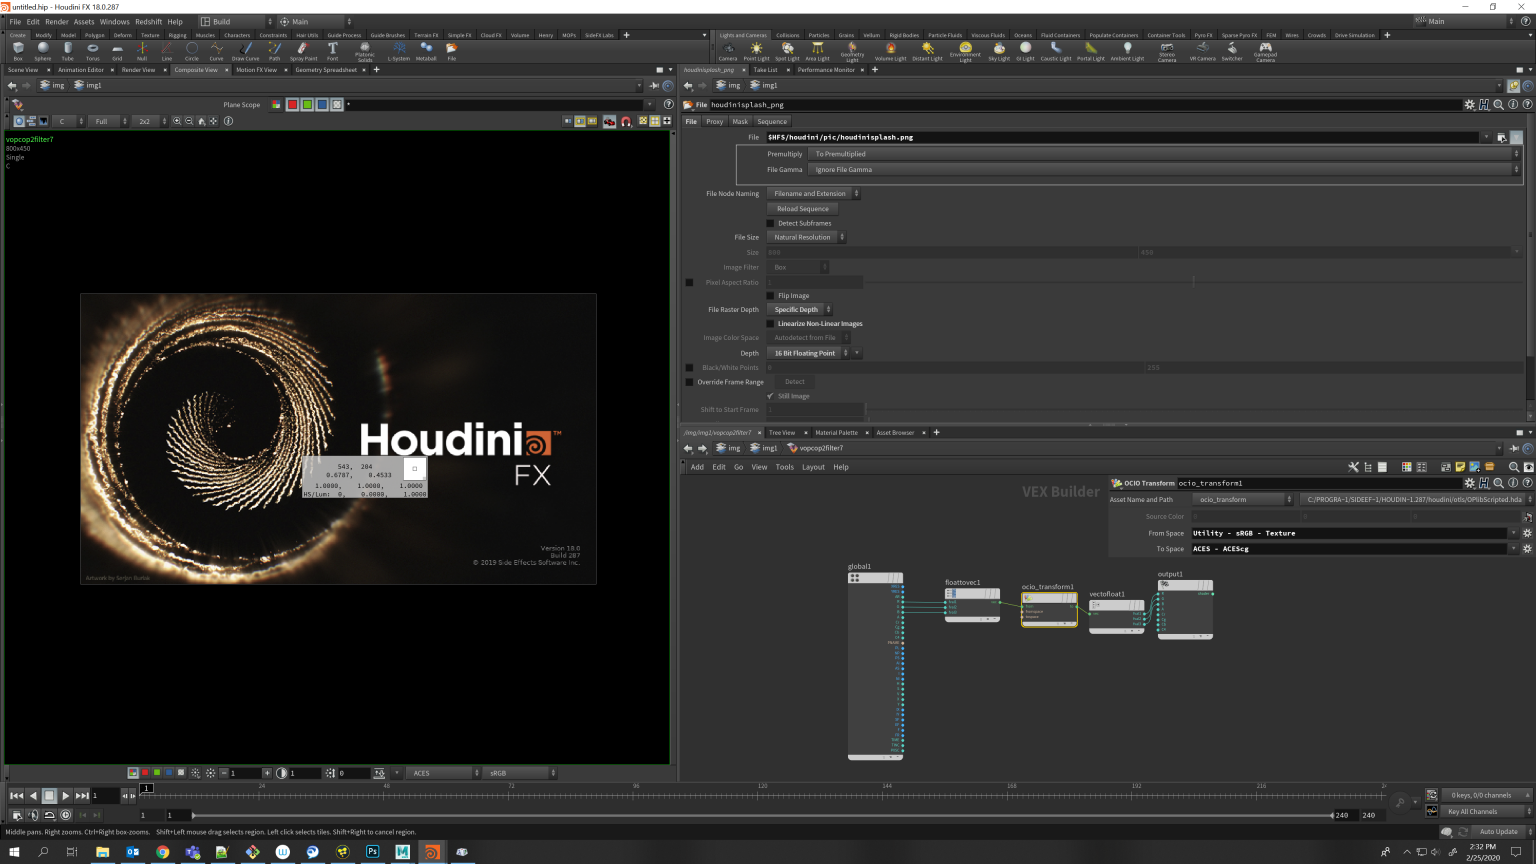Click the red channel plane swatch
This screenshot has width=1536, height=864.
pos(292,104)
